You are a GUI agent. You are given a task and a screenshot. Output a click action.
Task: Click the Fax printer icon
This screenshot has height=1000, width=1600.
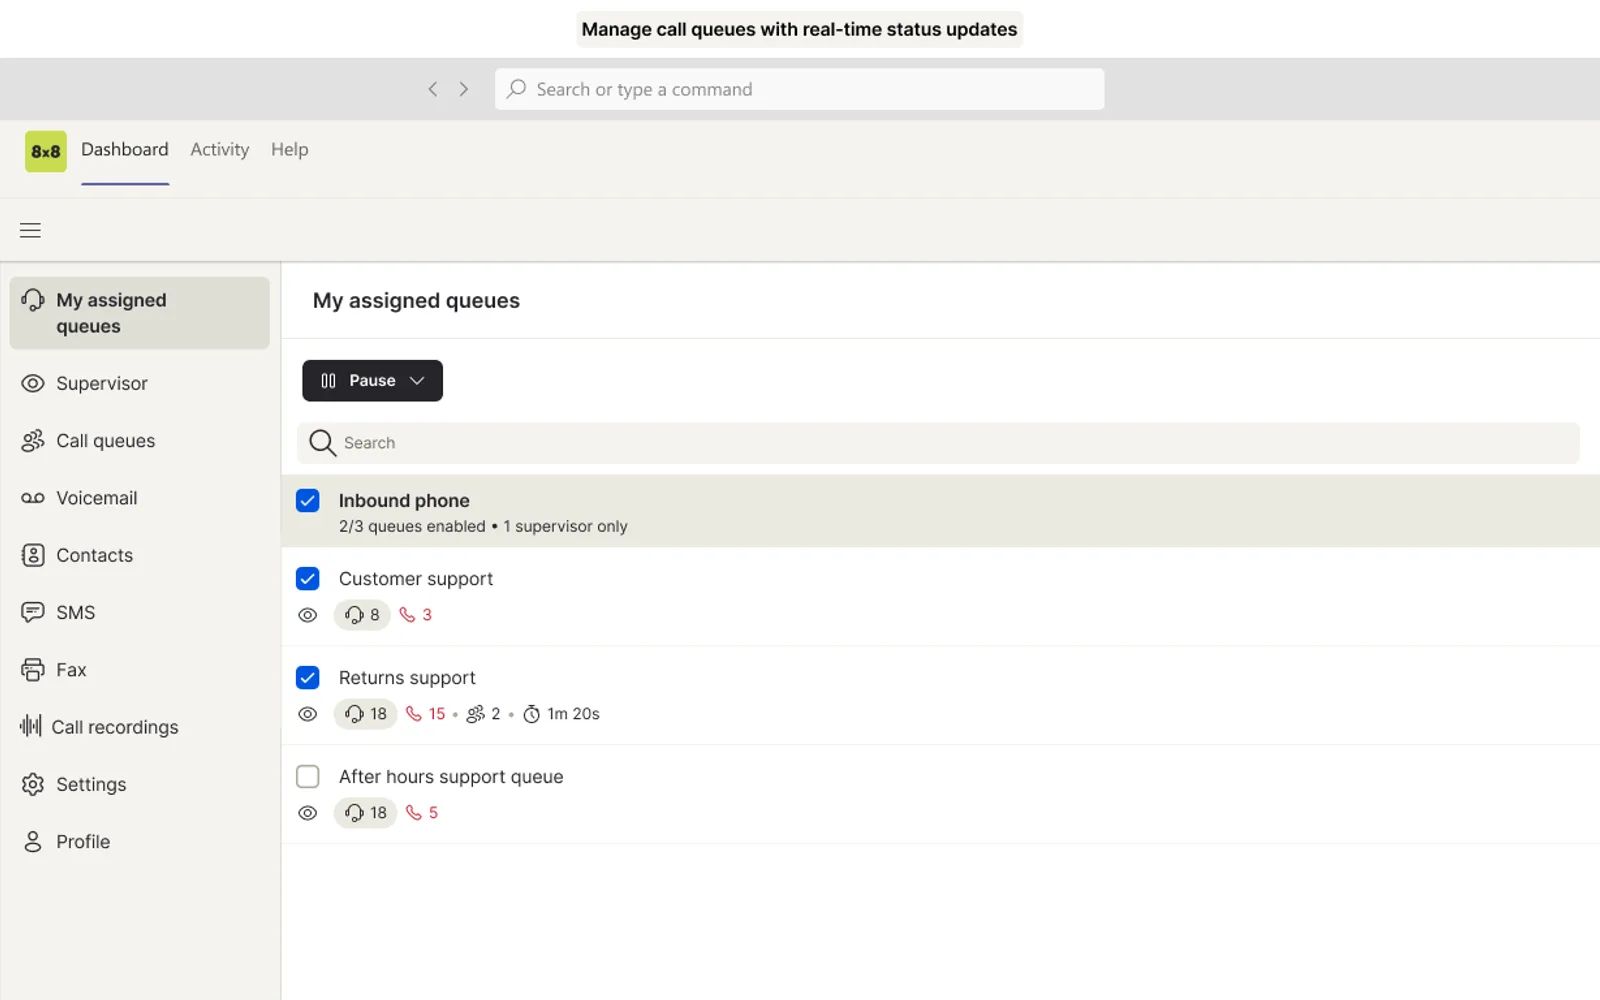pyautogui.click(x=33, y=670)
